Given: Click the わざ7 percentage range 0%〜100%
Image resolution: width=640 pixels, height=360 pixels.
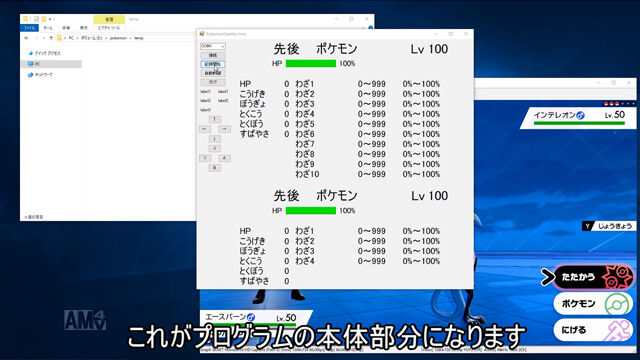Looking at the screenshot, I should pos(421,144).
